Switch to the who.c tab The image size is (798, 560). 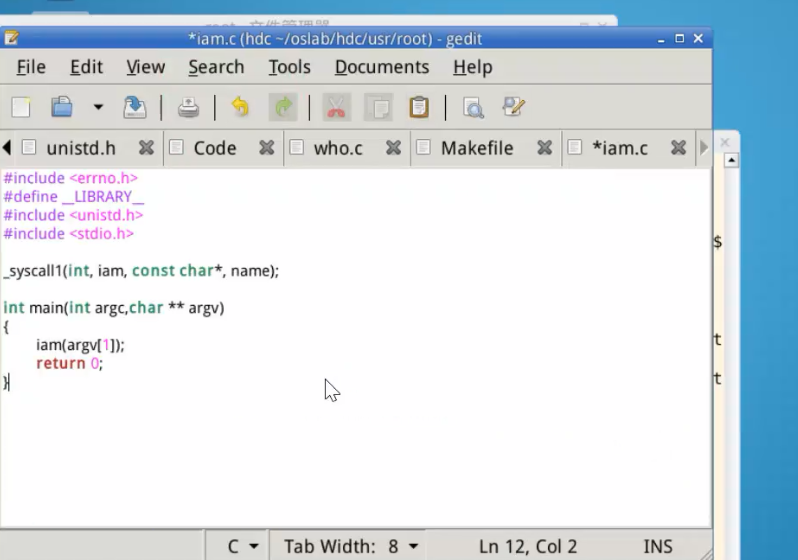[x=337, y=148]
